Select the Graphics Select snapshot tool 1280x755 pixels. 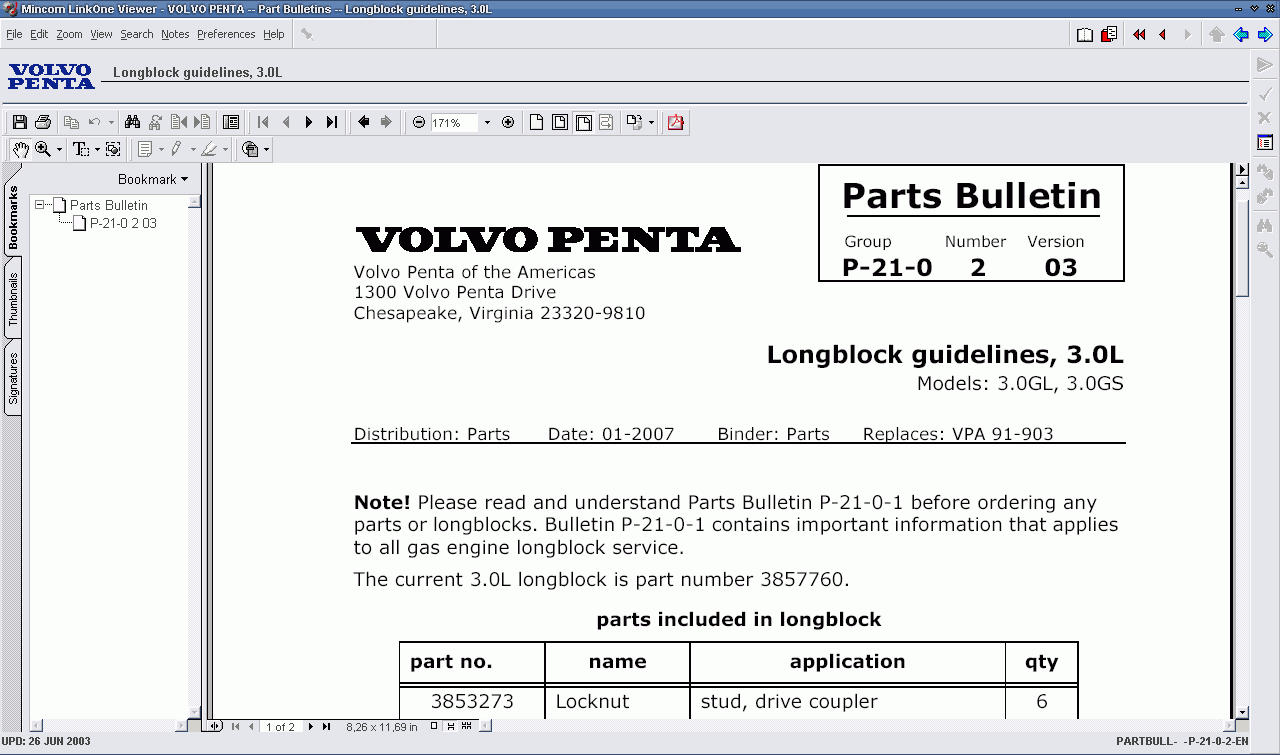coord(113,149)
